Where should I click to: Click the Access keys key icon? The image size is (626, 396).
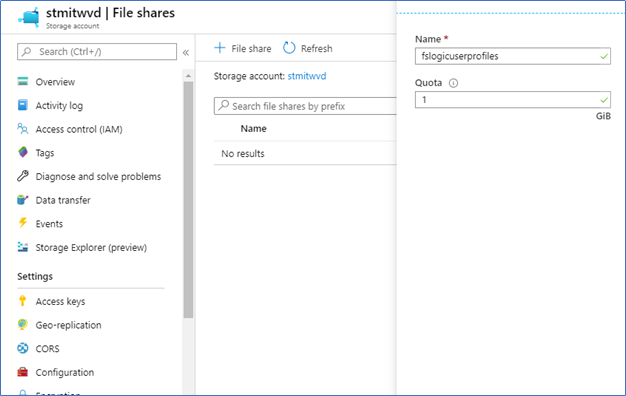click(x=23, y=301)
